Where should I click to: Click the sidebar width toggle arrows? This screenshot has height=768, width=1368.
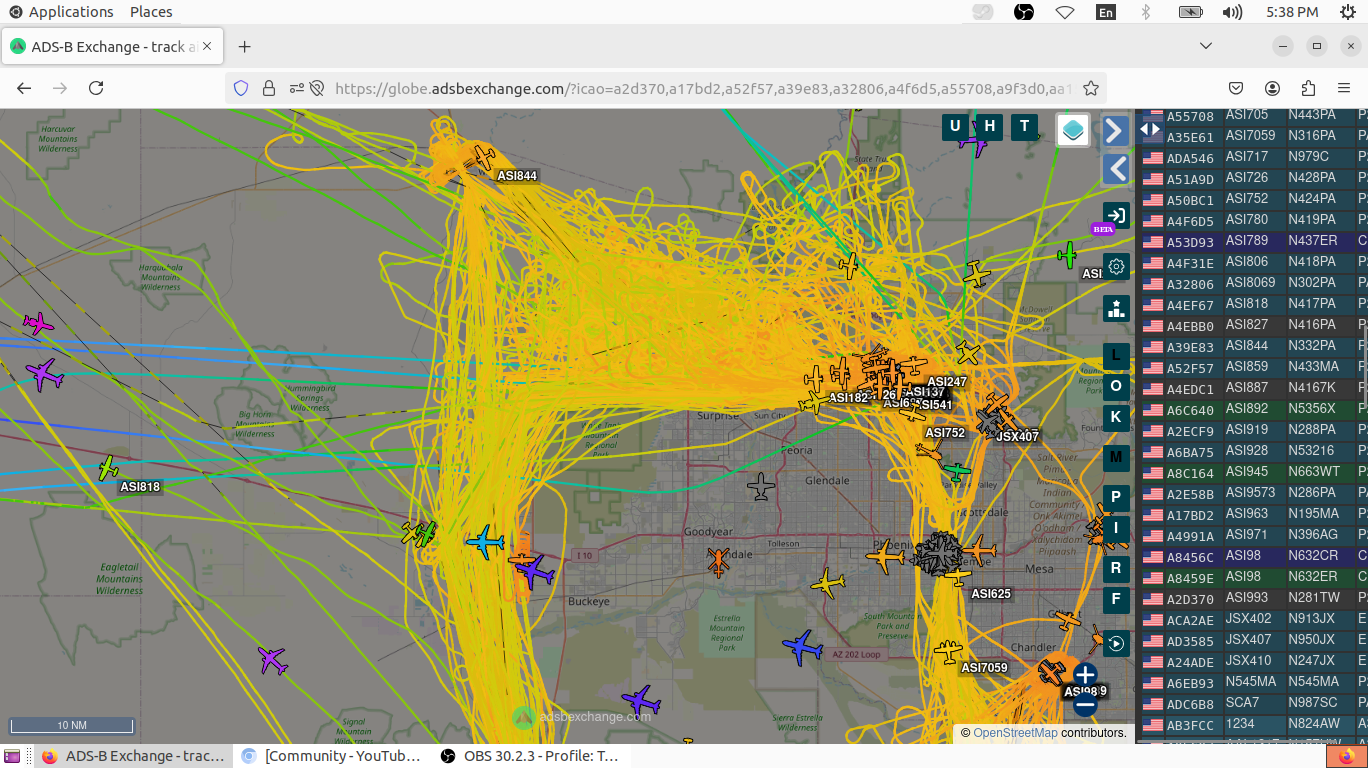click(1150, 129)
